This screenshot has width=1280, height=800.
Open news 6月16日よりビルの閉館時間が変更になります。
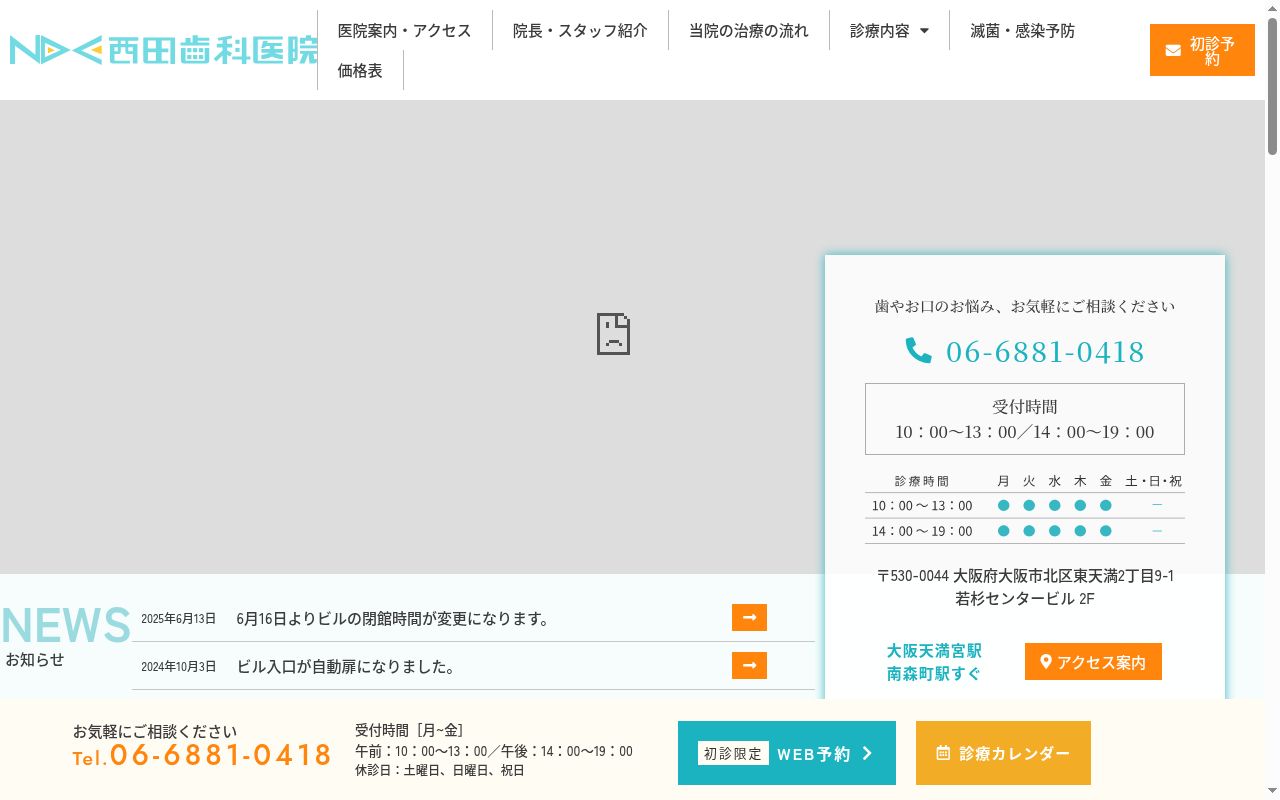pos(394,619)
